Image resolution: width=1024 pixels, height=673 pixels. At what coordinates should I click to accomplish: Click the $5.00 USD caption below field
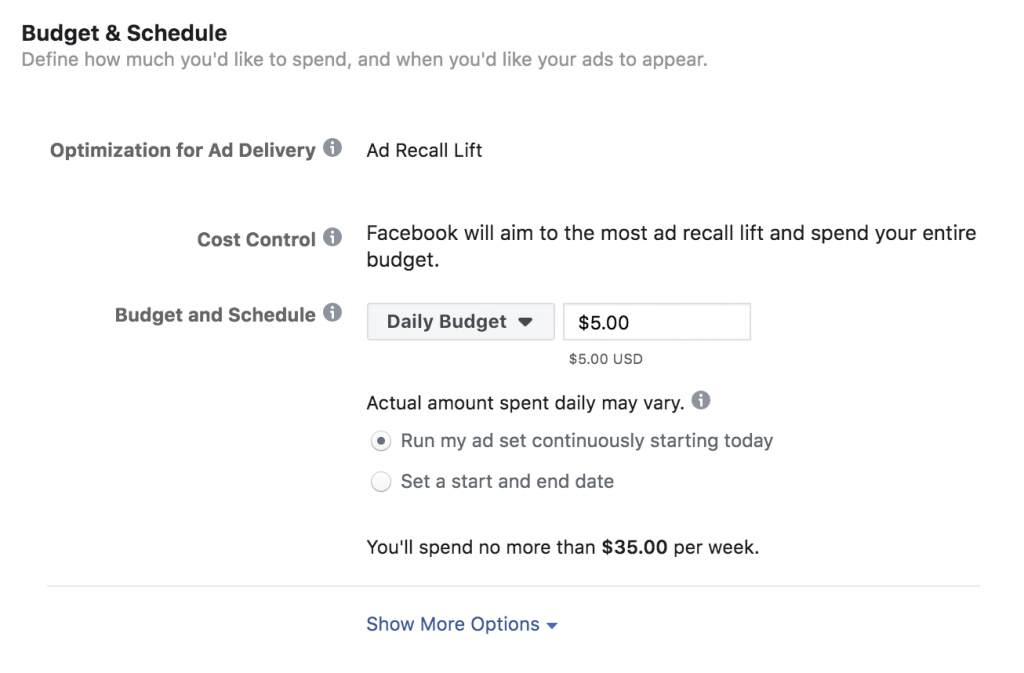click(x=605, y=359)
